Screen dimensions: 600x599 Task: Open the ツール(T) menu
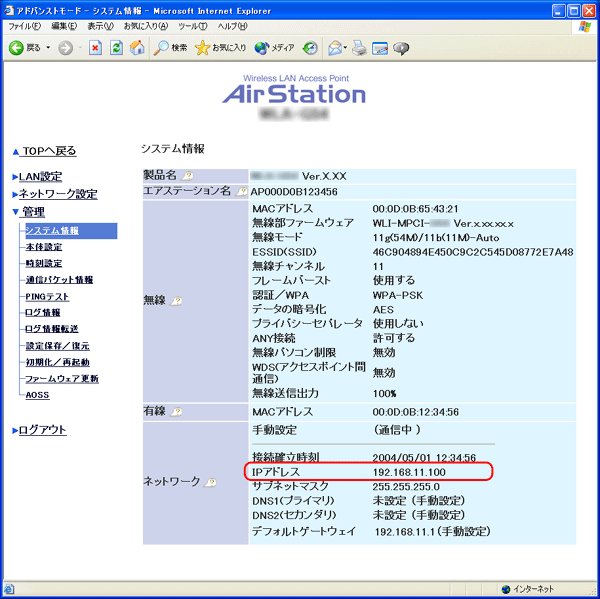coord(192,26)
